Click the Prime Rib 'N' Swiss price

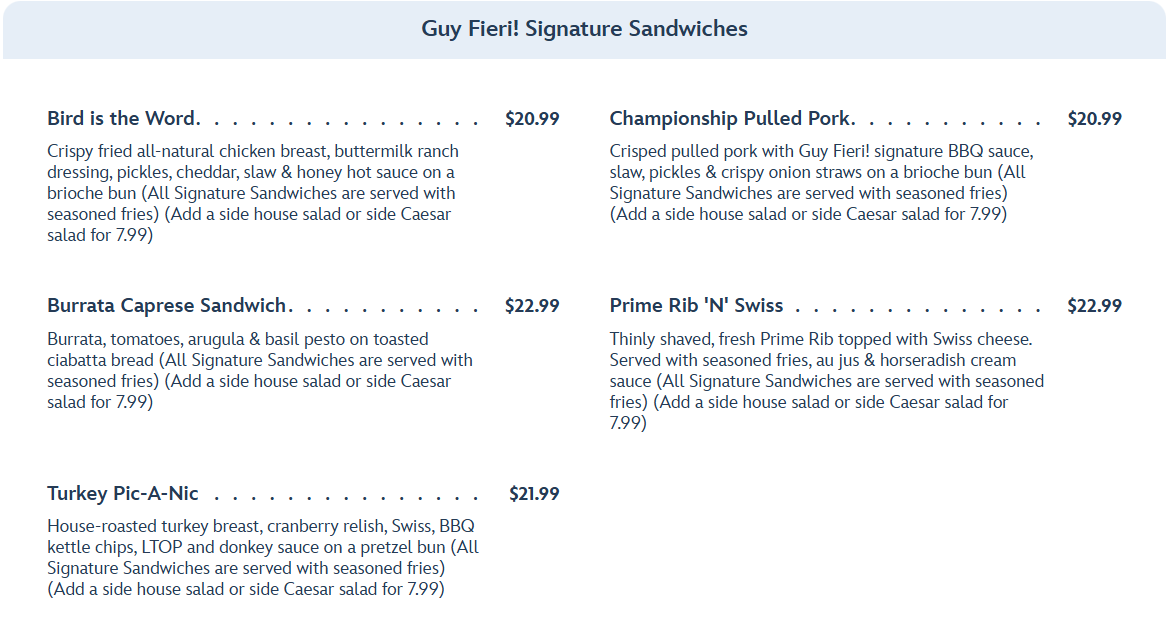tap(1094, 305)
